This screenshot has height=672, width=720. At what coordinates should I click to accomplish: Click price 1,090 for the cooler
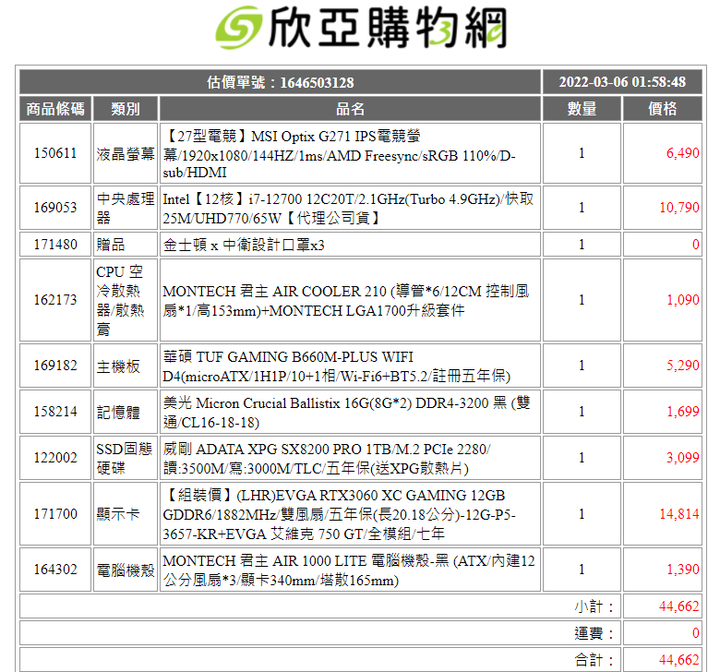click(x=682, y=300)
